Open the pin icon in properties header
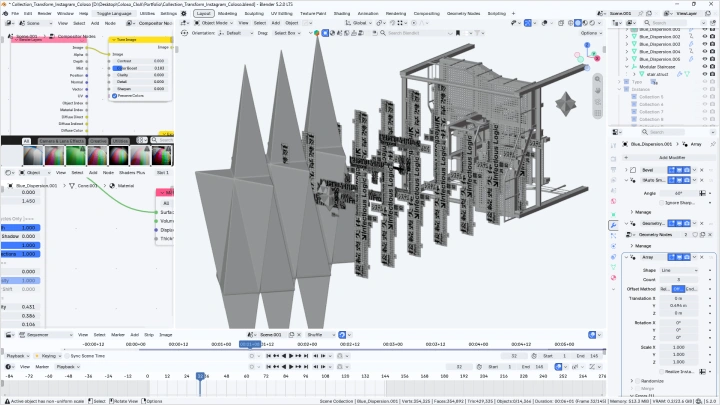 713,144
